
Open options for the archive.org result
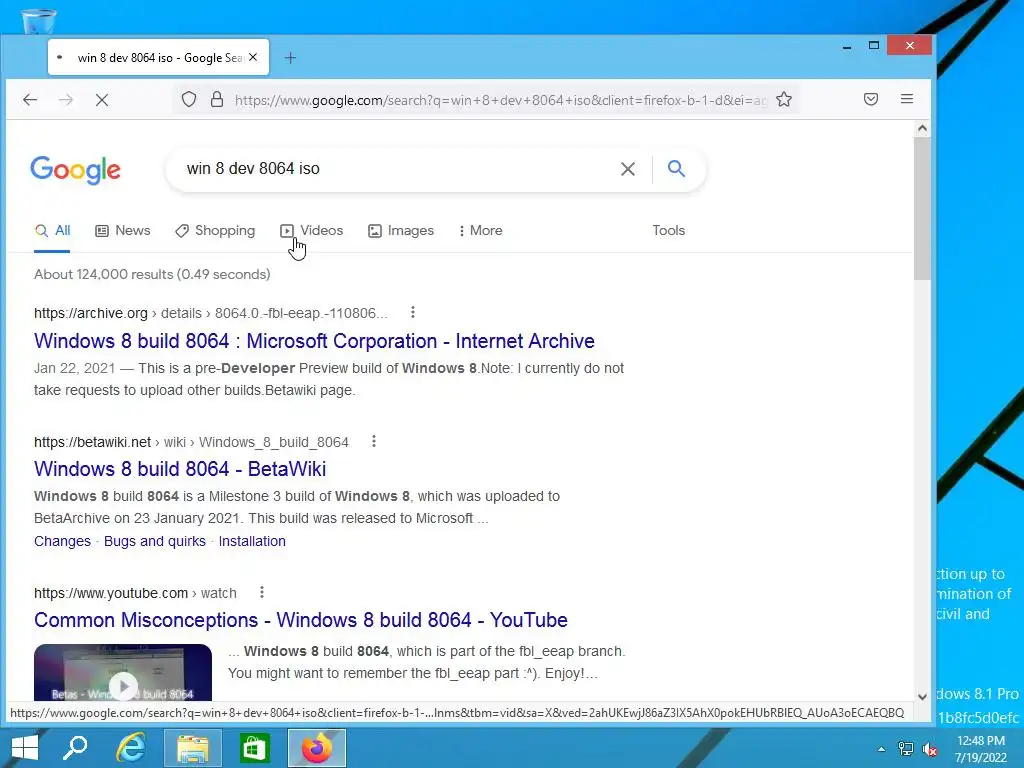click(413, 312)
